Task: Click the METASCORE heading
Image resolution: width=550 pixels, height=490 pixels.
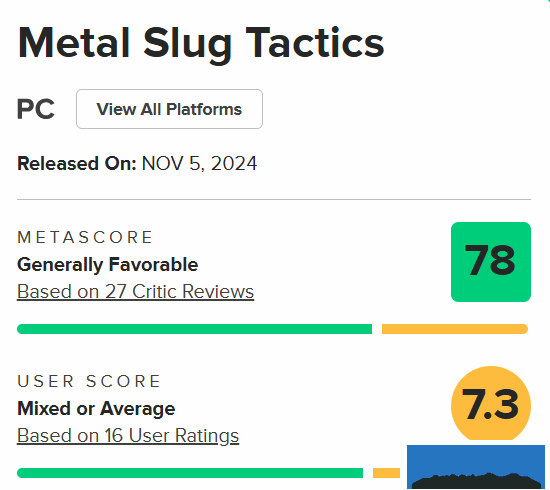Action: [x=85, y=237]
